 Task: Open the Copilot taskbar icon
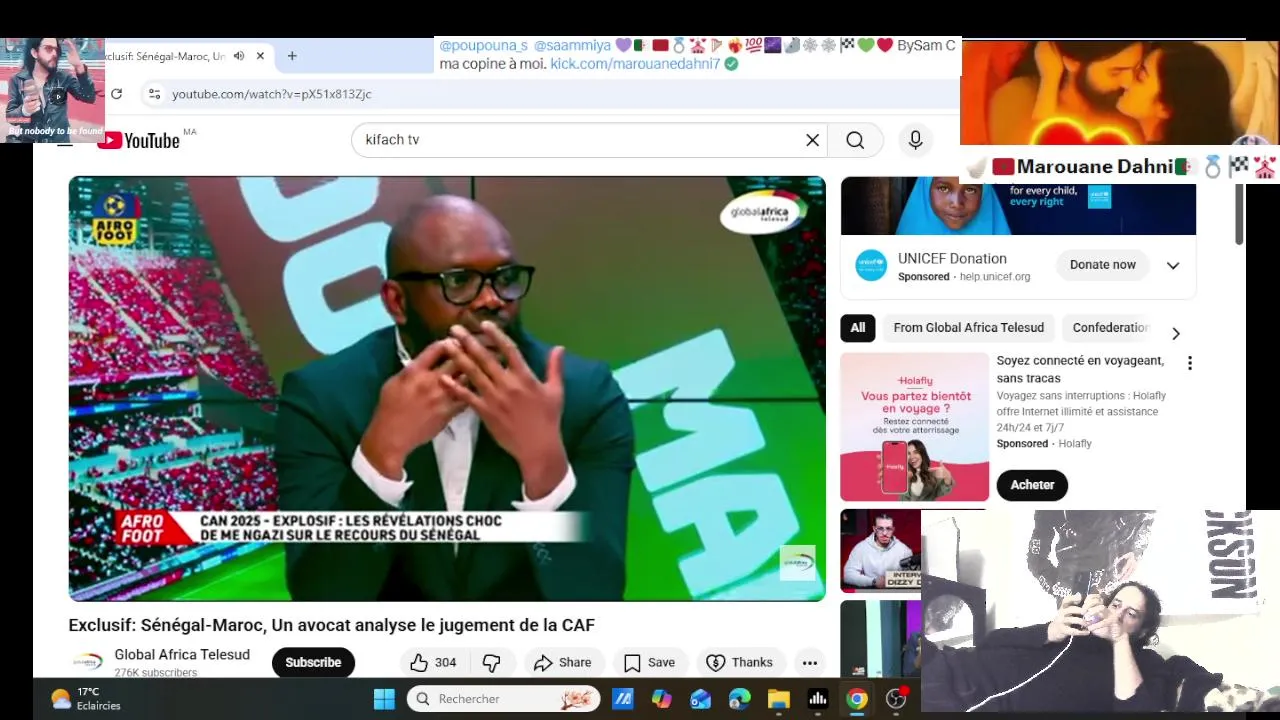pyautogui.click(x=662, y=699)
